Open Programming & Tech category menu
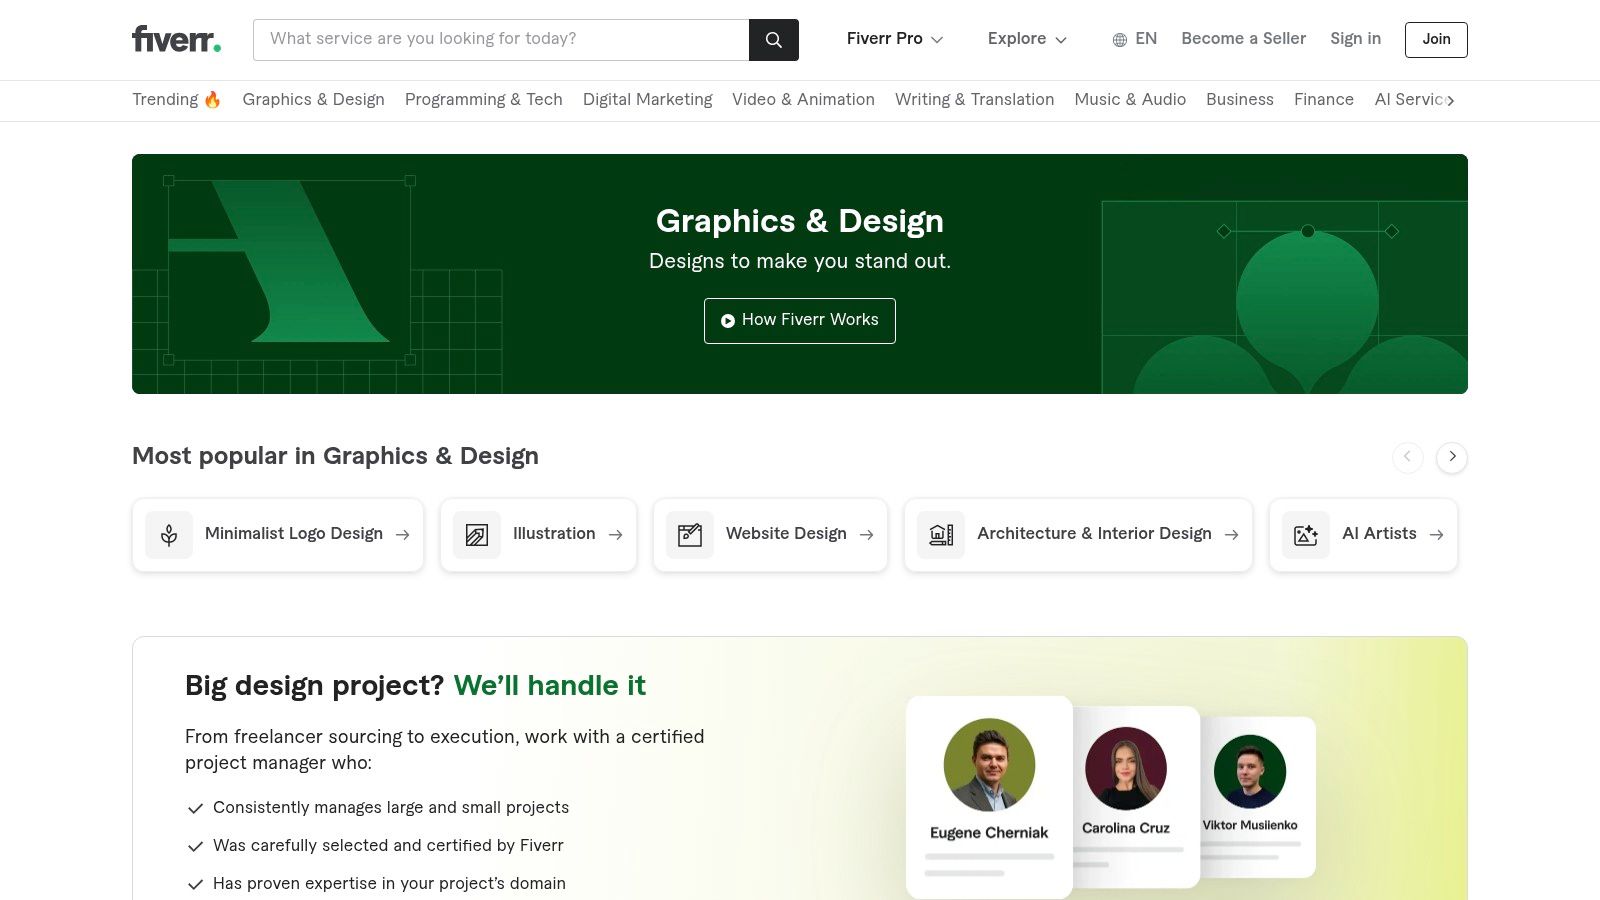Screen dimensions: 1600x900 484,99
